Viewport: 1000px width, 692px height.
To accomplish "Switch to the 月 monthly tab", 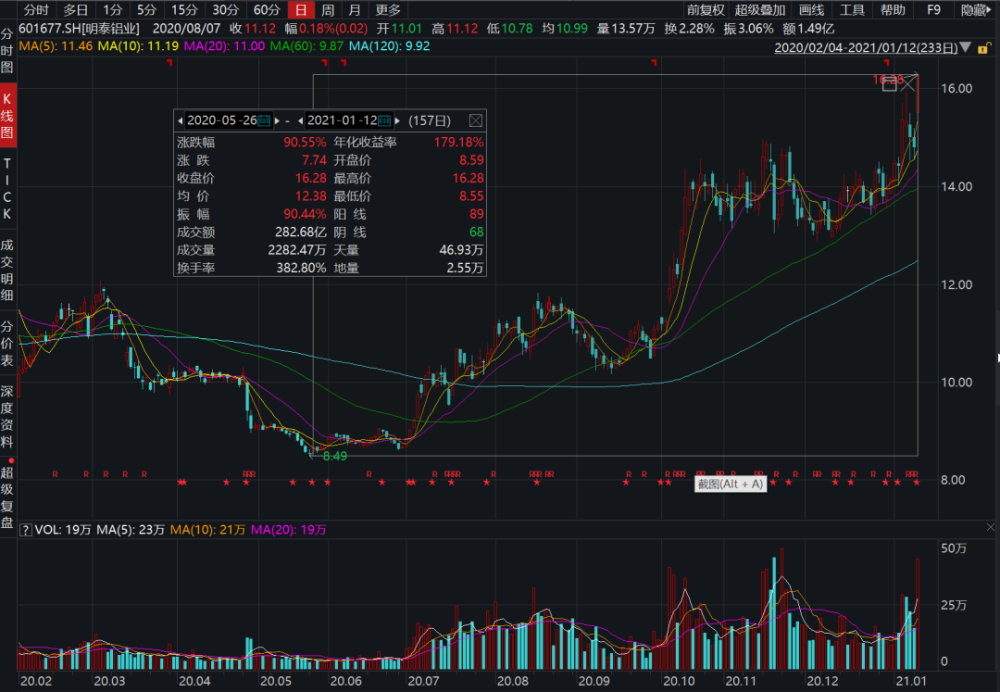I will click(x=355, y=10).
